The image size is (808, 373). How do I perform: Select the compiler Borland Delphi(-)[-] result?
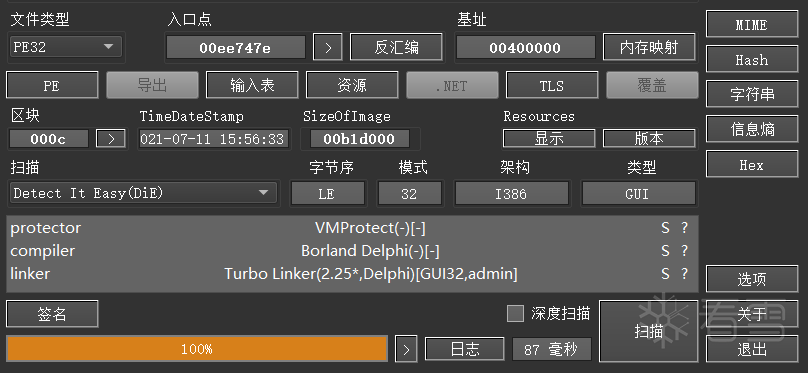(x=370, y=251)
